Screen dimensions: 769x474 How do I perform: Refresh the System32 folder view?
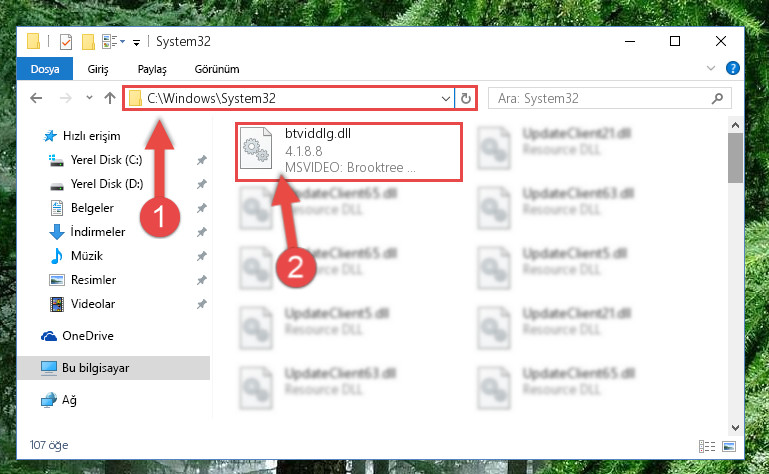(465, 99)
